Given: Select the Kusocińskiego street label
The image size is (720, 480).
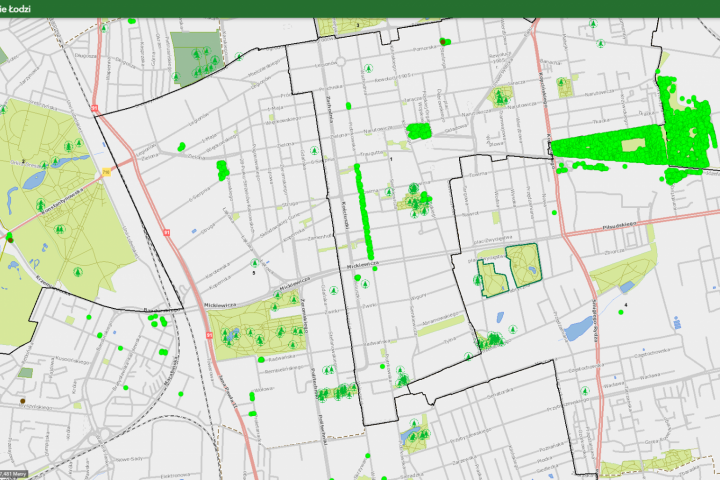Looking at the screenshot, I should (x=72, y=361).
